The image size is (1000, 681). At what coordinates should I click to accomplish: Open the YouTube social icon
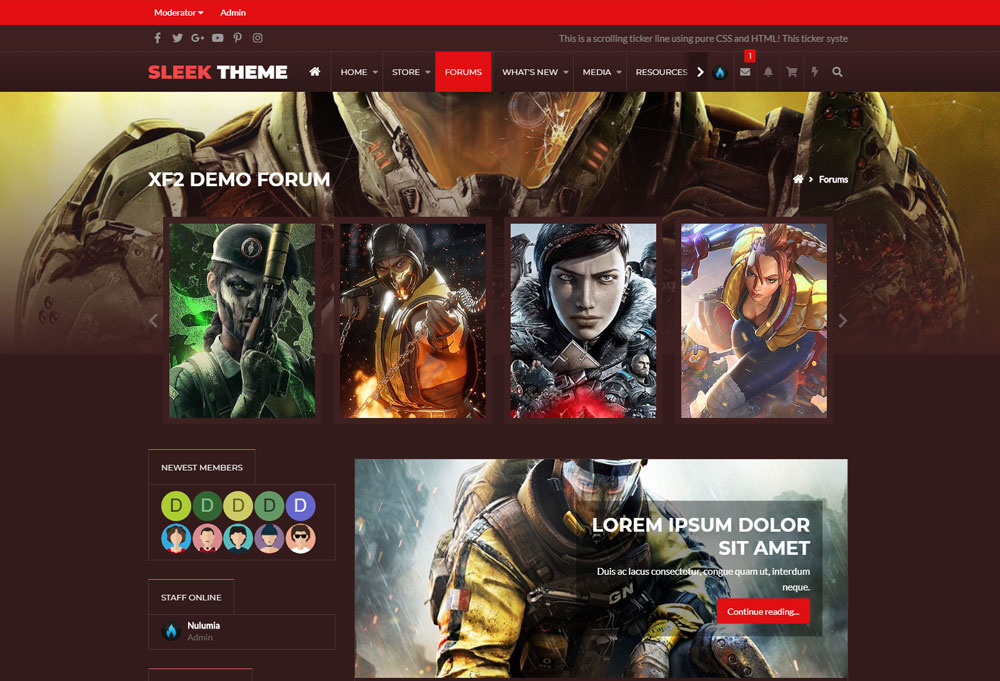tap(217, 38)
